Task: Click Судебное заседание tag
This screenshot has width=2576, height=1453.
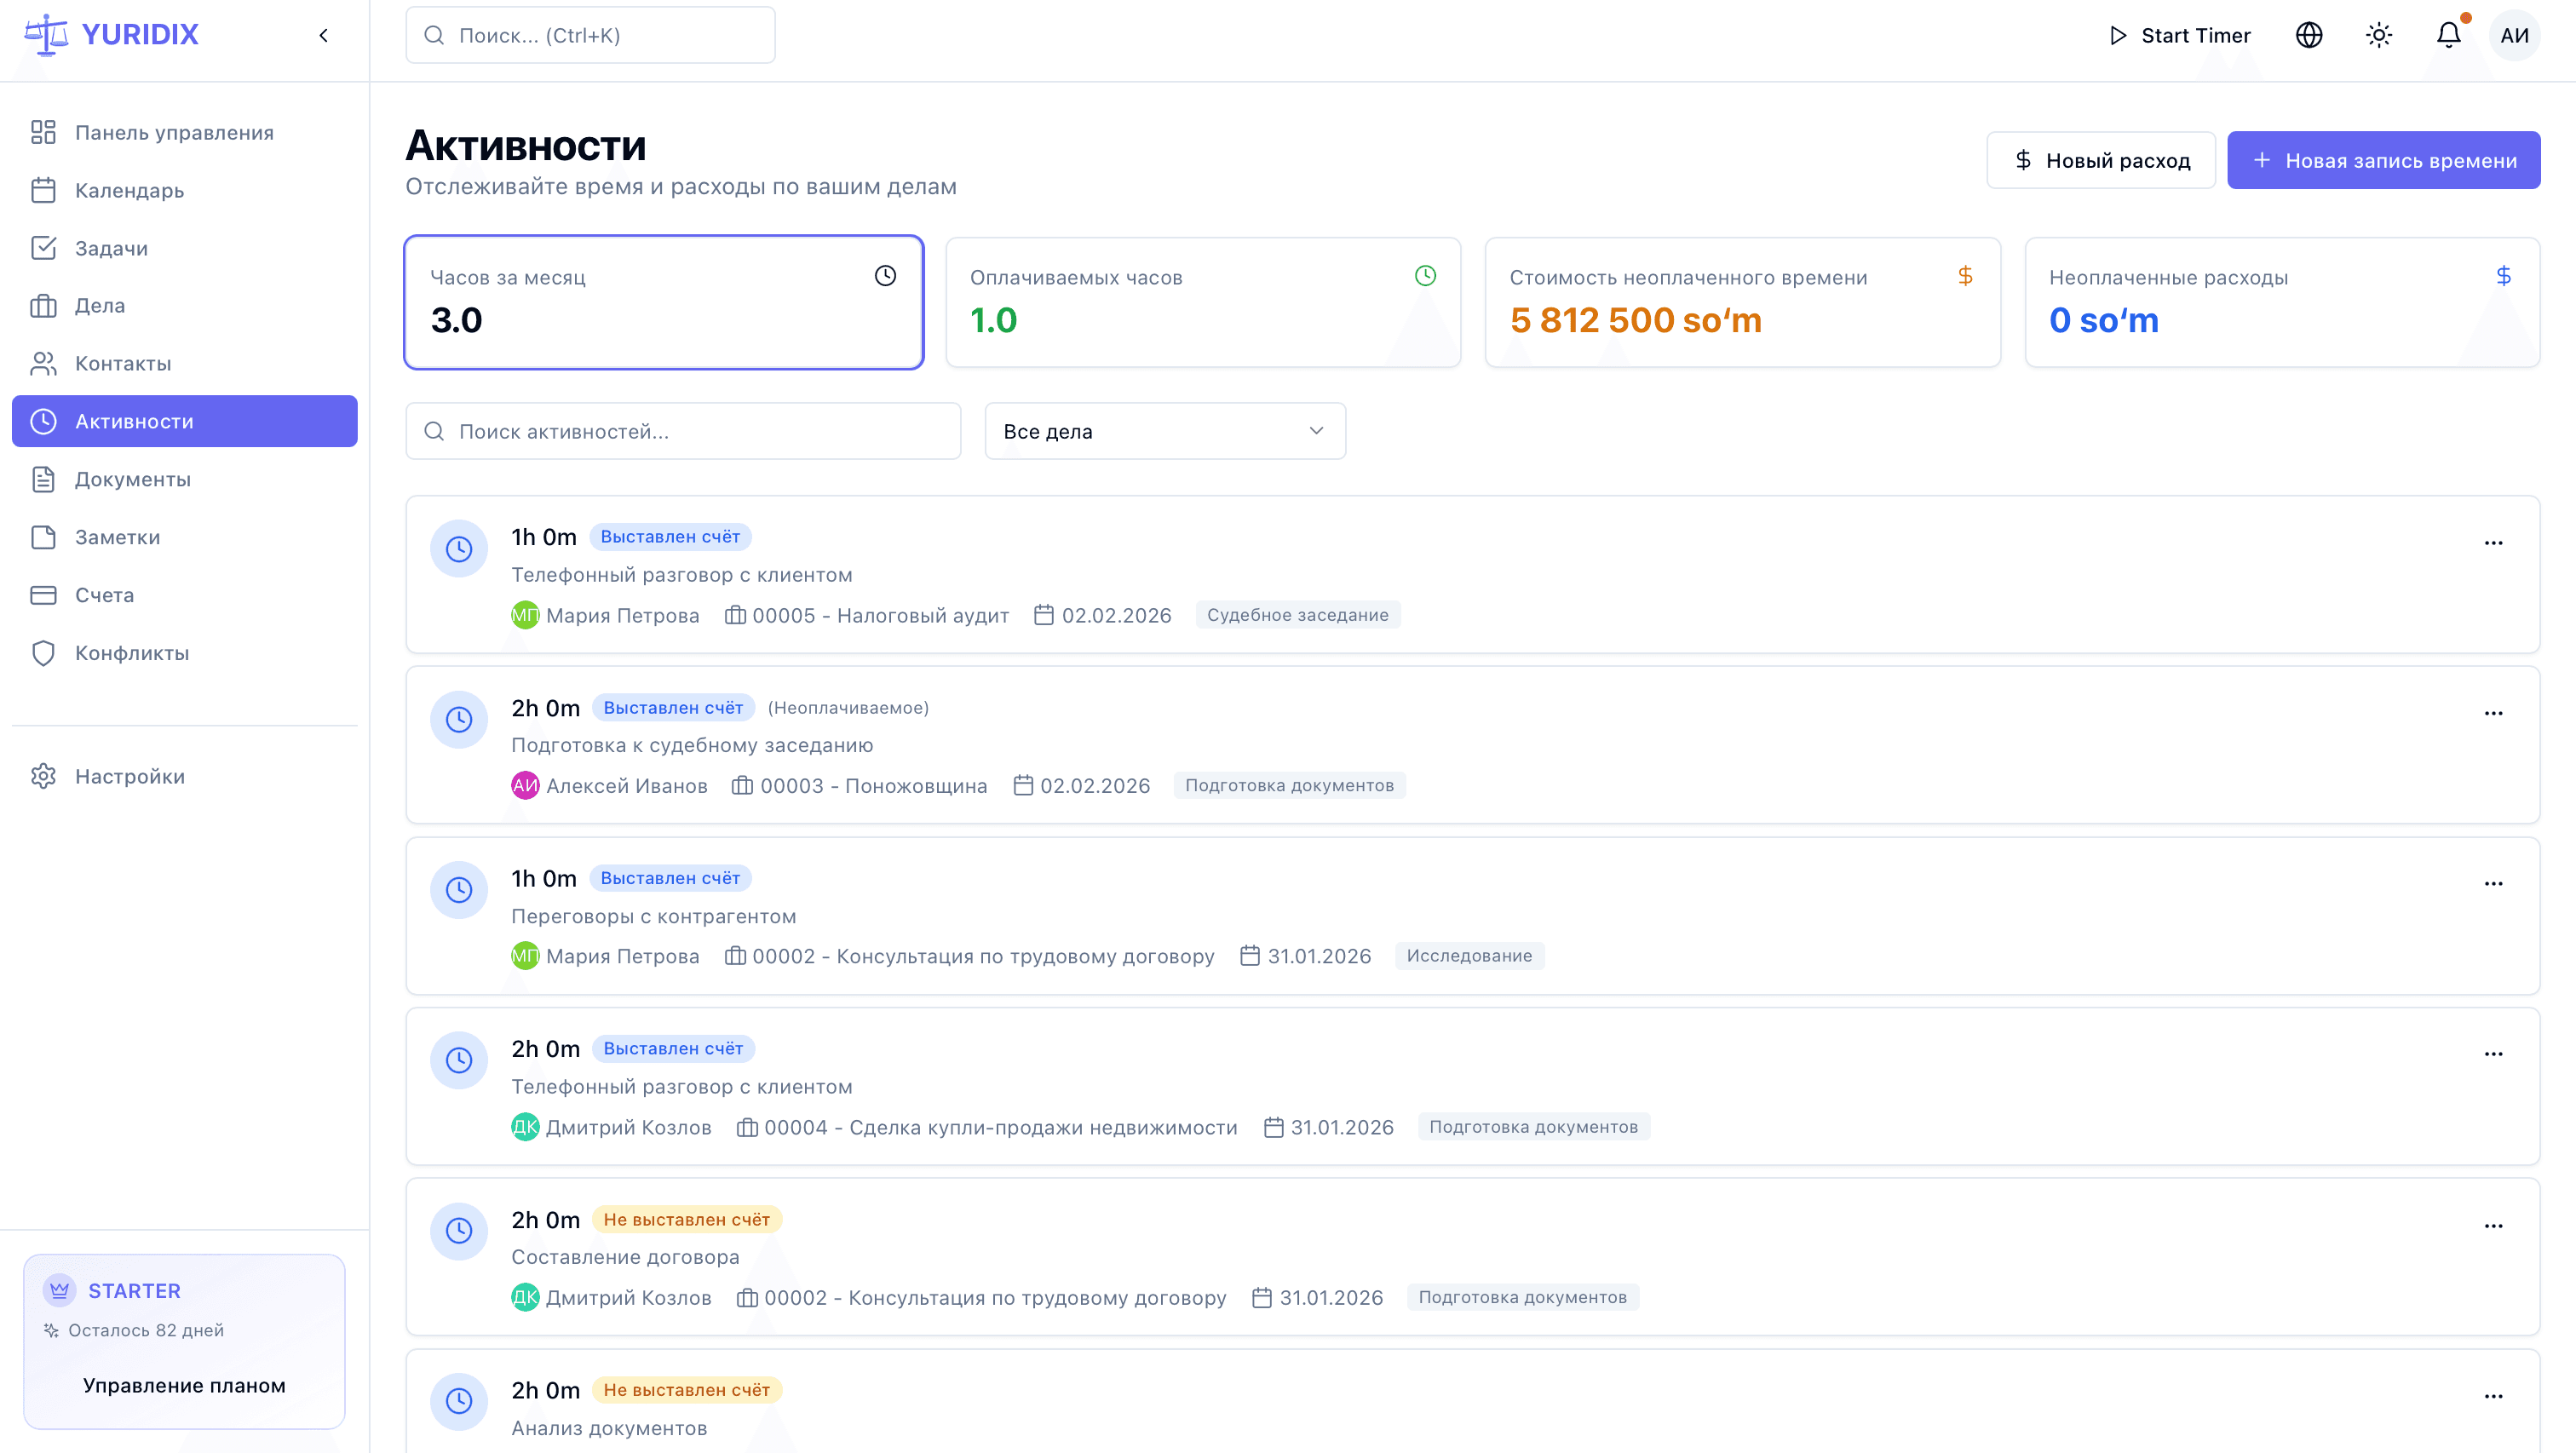Action: coord(1298,616)
